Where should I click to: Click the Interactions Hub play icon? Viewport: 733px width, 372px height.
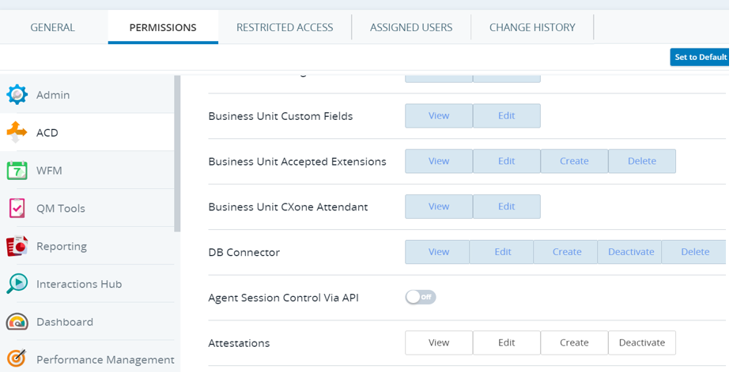click(17, 284)
